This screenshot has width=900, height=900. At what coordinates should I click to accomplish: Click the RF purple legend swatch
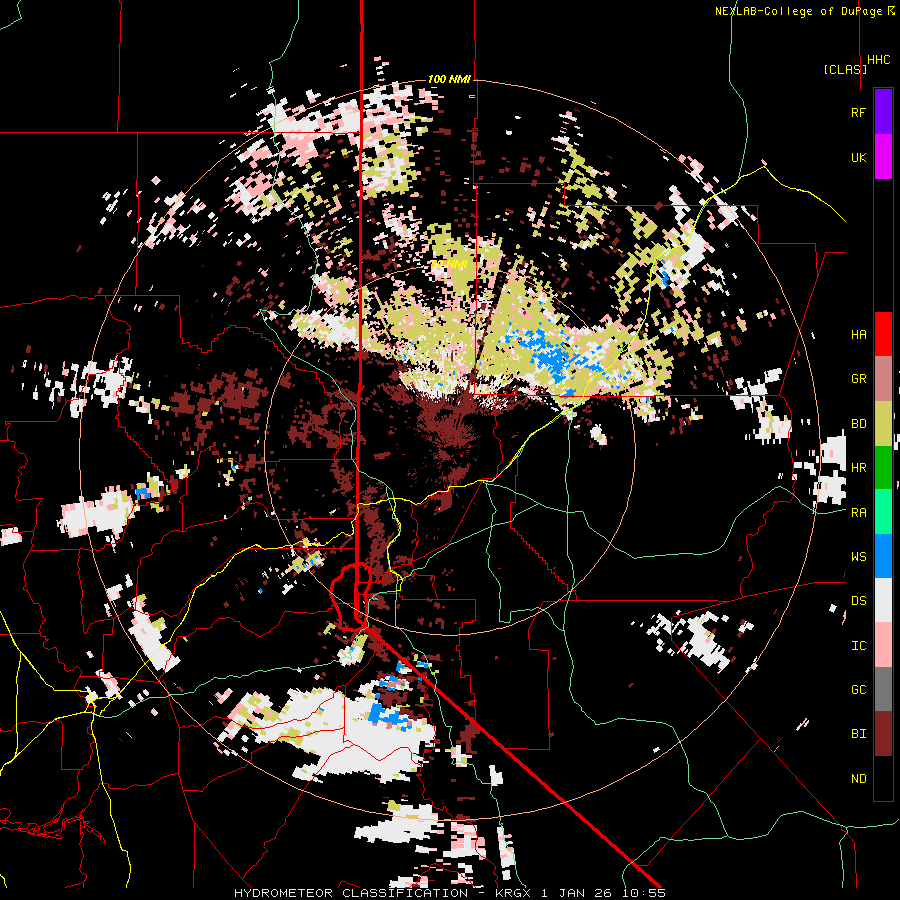tap(883, 112)
